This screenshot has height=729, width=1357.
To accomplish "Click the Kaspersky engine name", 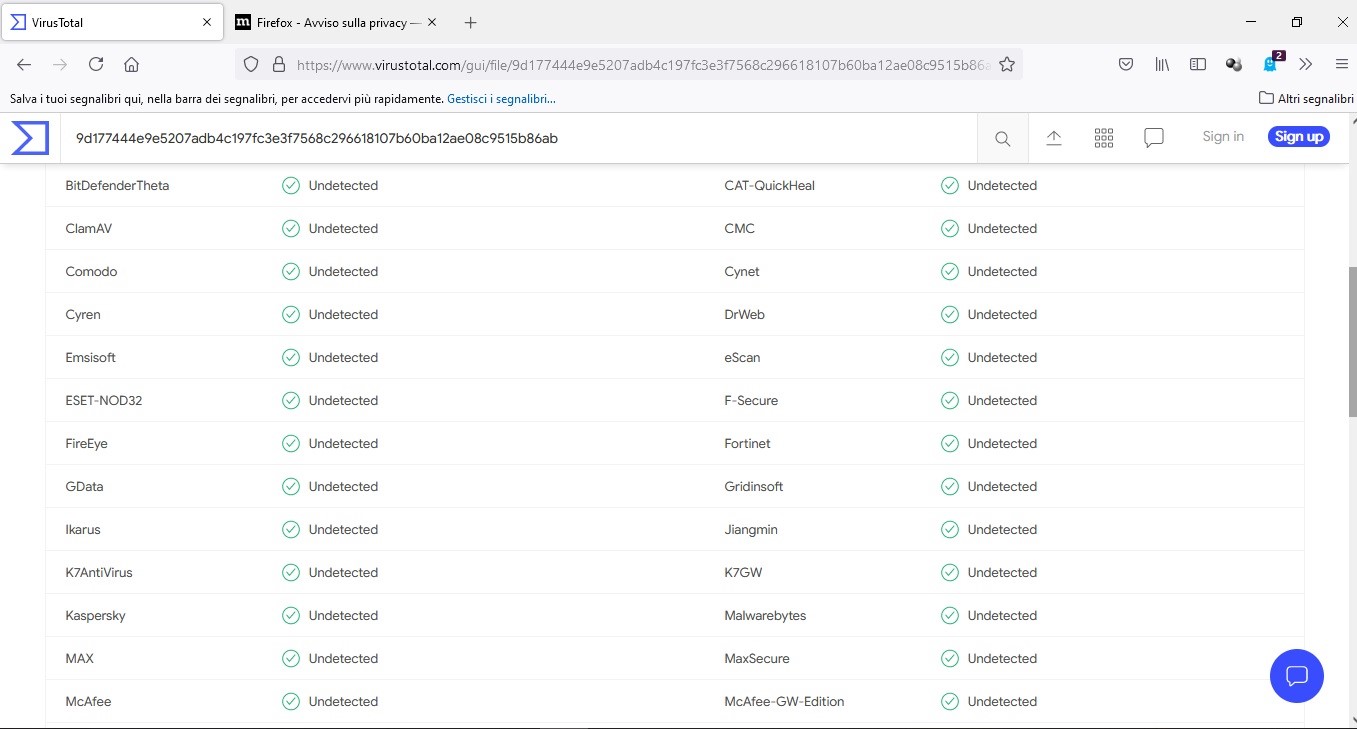I will pyautogui.click(x=95, y=616).
